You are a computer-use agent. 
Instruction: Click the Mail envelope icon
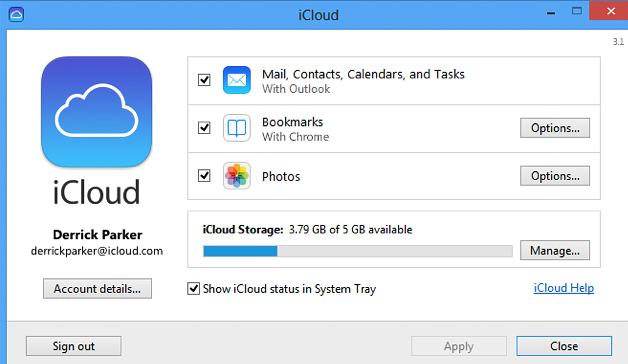tap(237, 80)
